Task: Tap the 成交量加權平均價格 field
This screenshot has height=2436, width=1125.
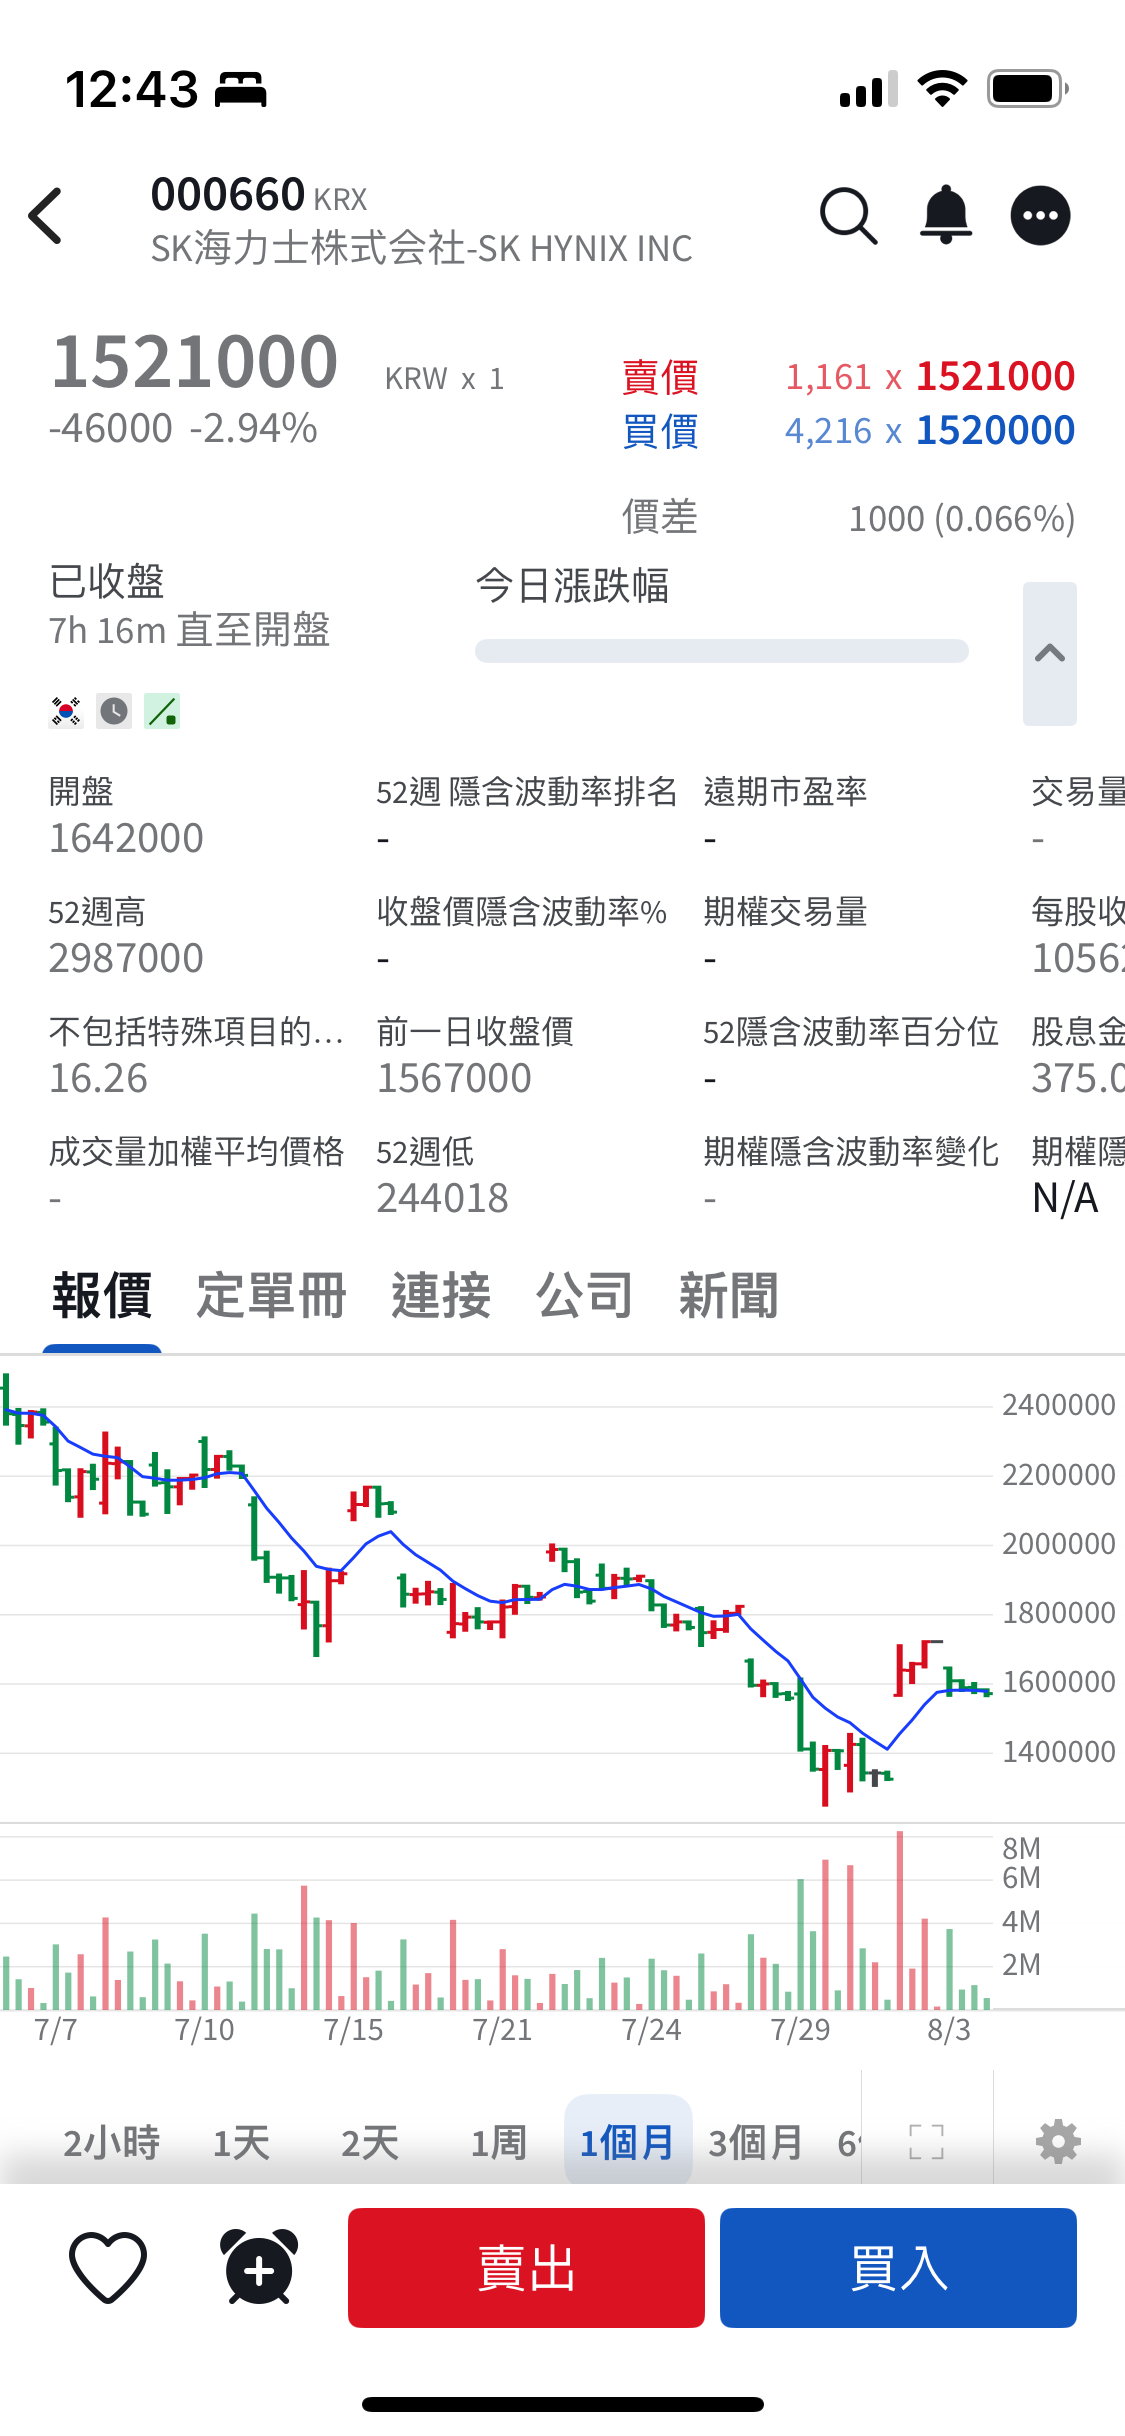Action: point(196,1174)
